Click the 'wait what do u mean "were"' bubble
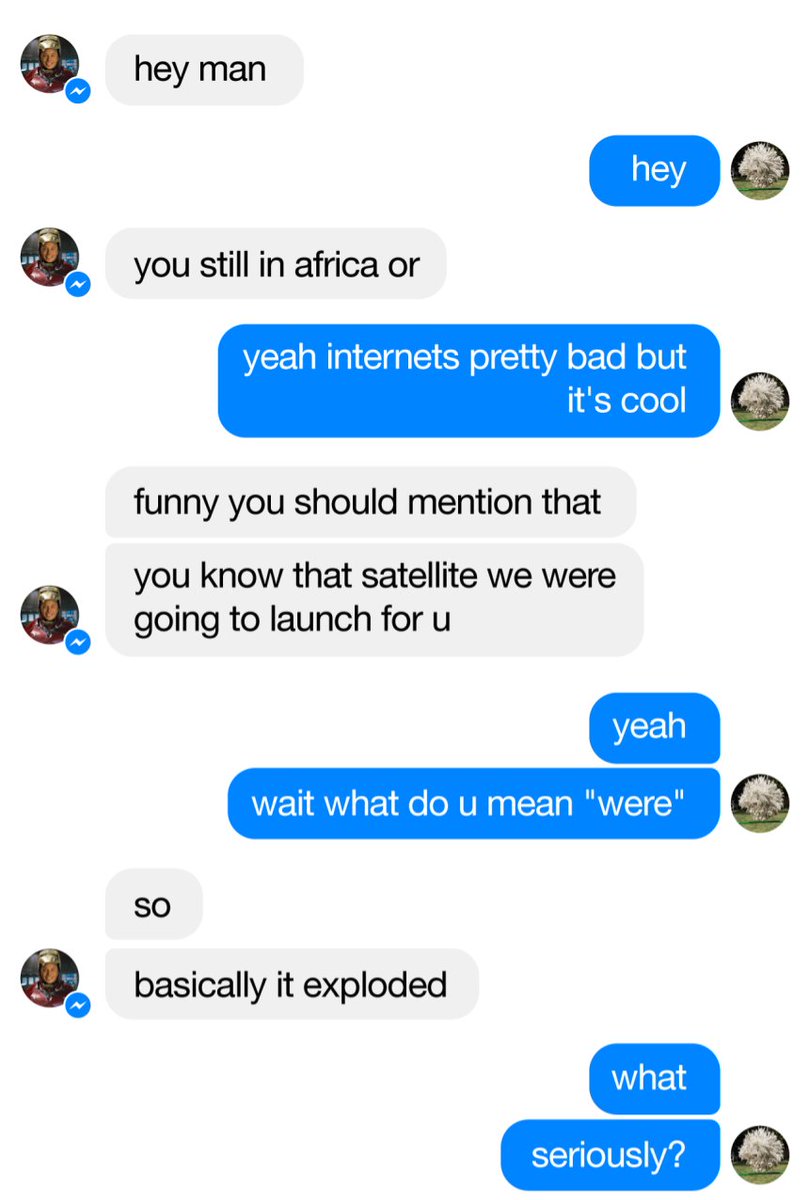809x1200 pixels. pos(474,803)
